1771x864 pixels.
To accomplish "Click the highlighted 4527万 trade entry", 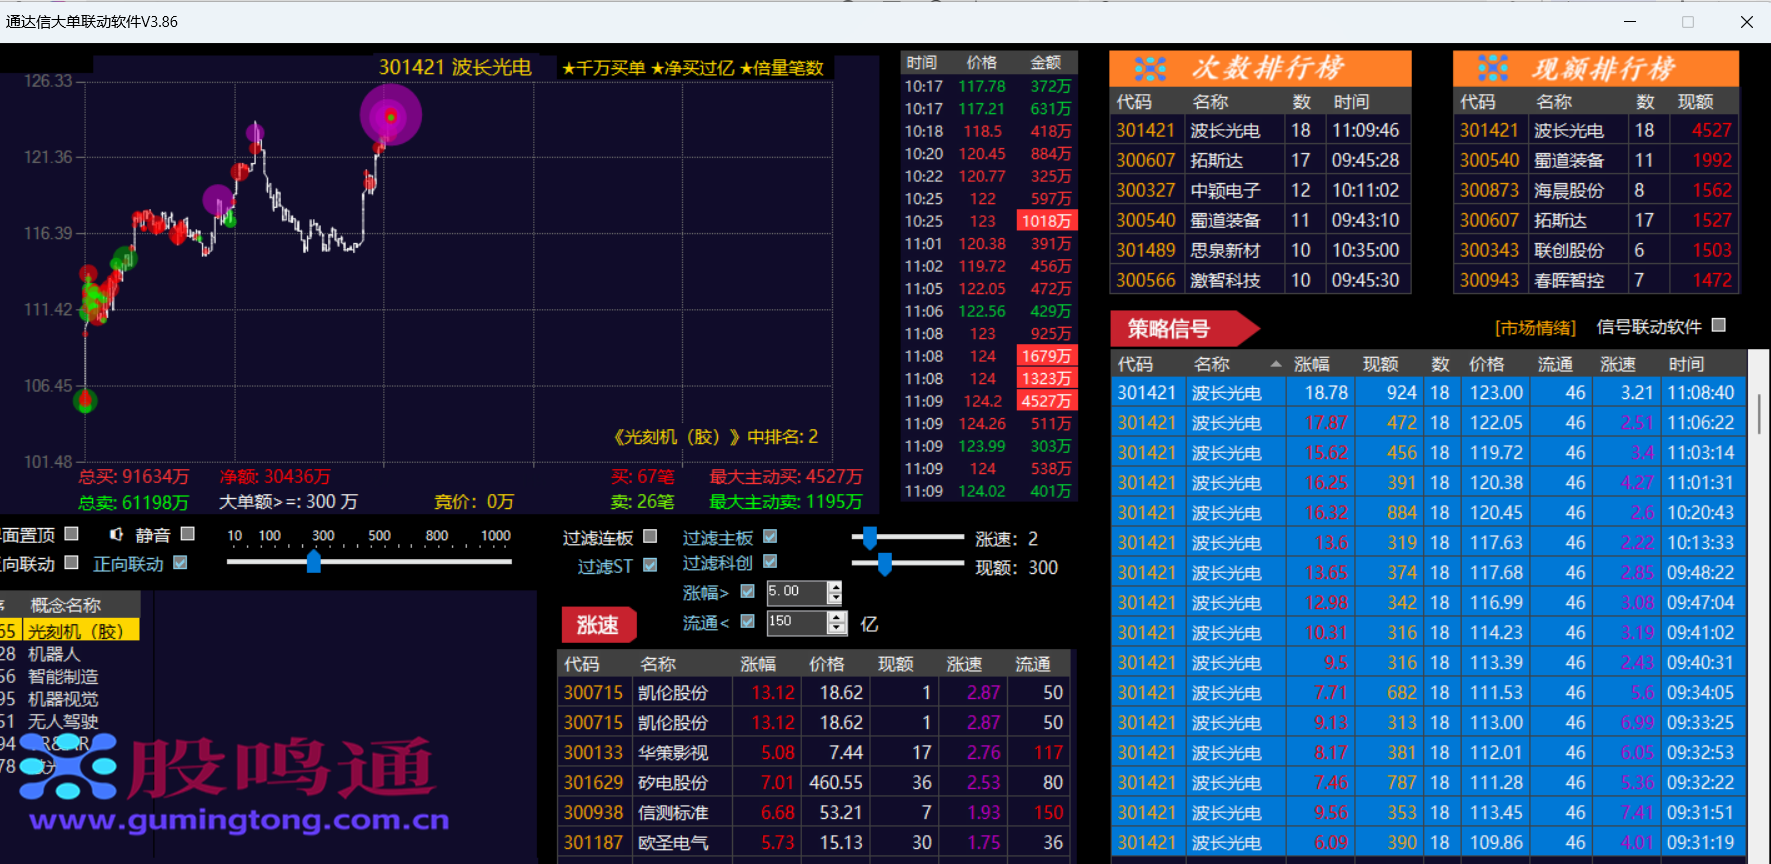I will click(1046, 401).
